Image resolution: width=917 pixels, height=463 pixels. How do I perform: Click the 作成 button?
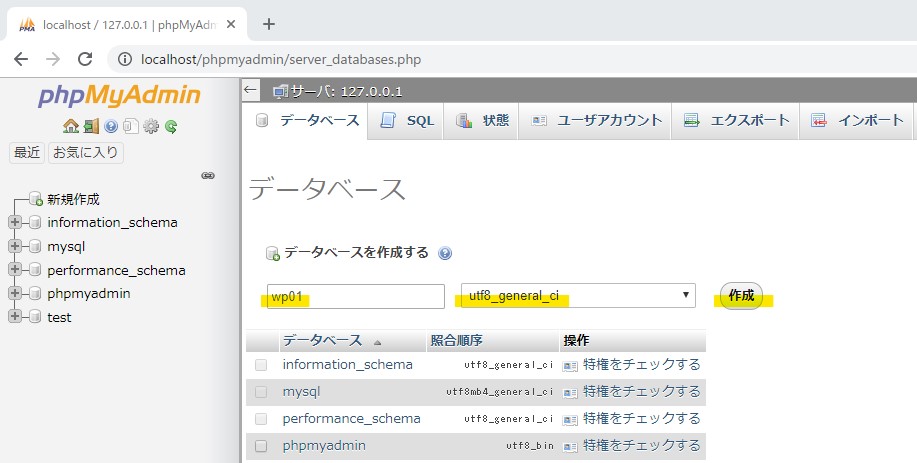click(741, 295)
